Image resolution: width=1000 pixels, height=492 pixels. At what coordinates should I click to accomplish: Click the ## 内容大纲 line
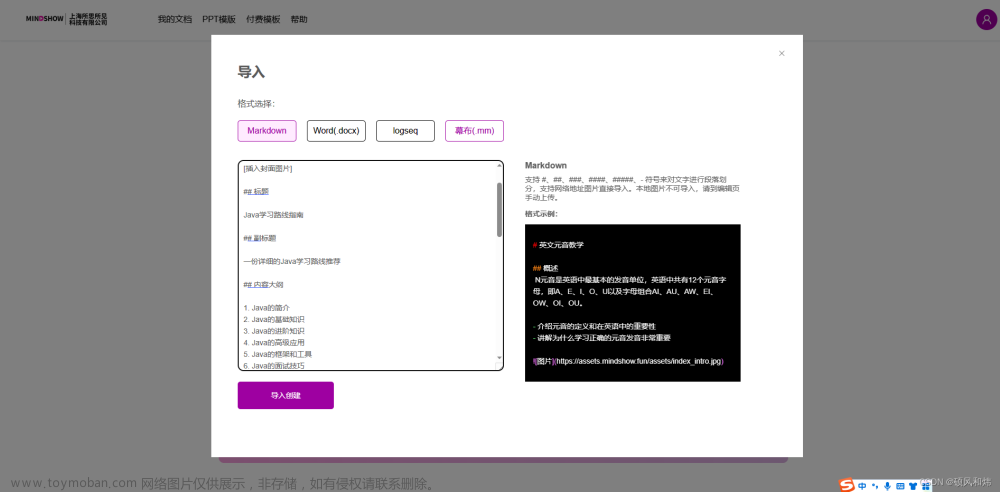click(263, 285)
